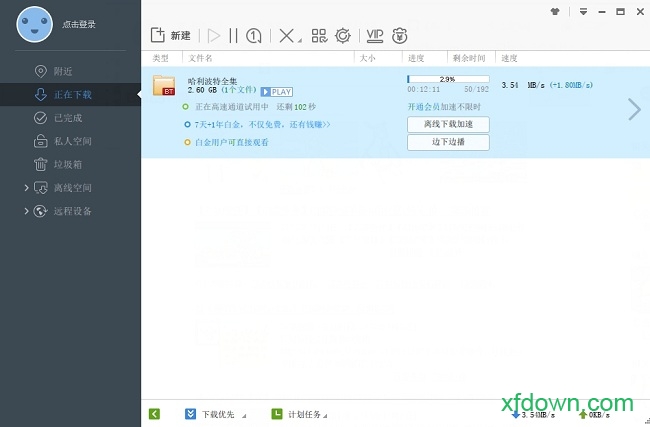This screenshot has width=650, height=427.
Task: Expand the 远程设备 tree arrow
Action: coord(26,211)
